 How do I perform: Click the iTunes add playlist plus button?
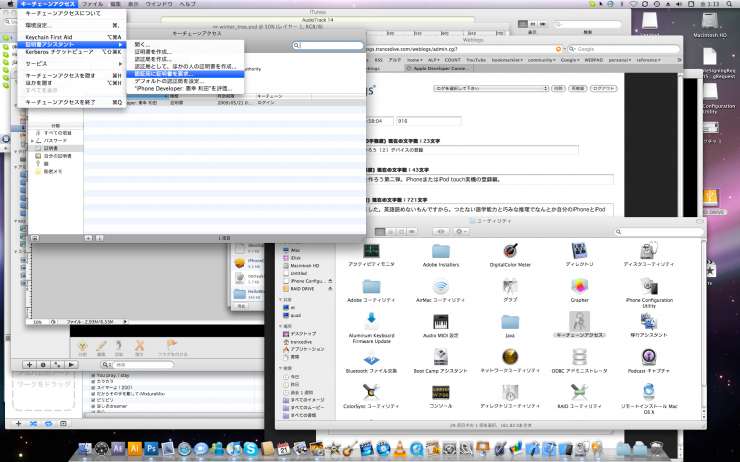click(18, 424)
